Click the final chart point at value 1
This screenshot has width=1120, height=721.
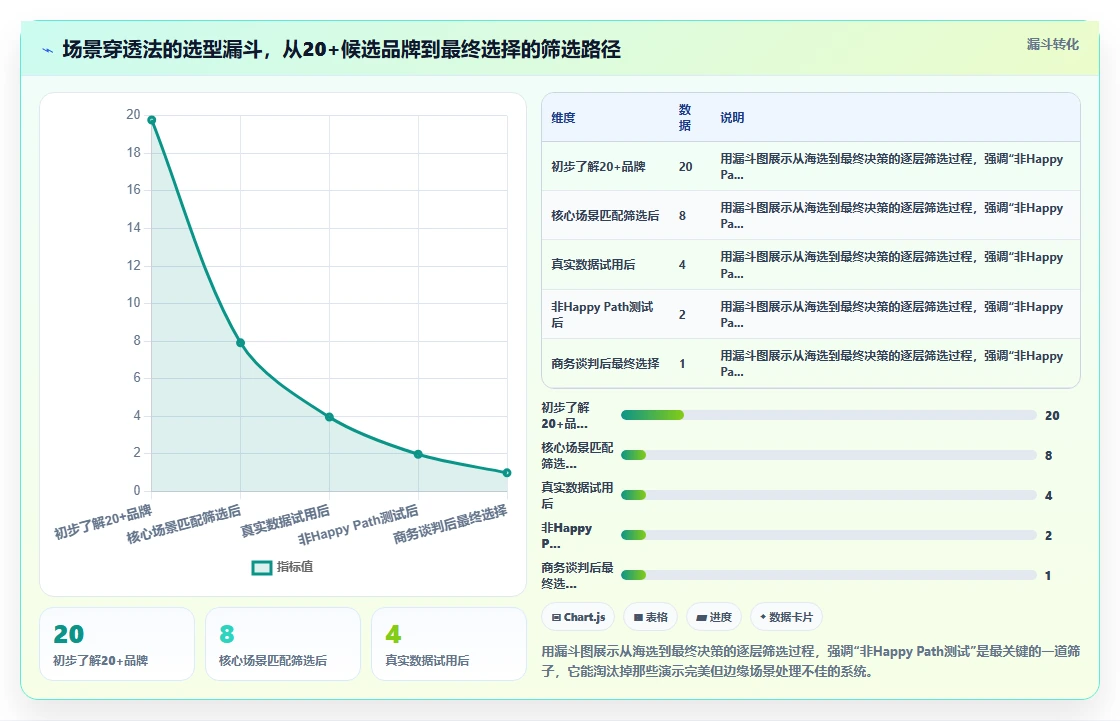(x=507, y=473)
